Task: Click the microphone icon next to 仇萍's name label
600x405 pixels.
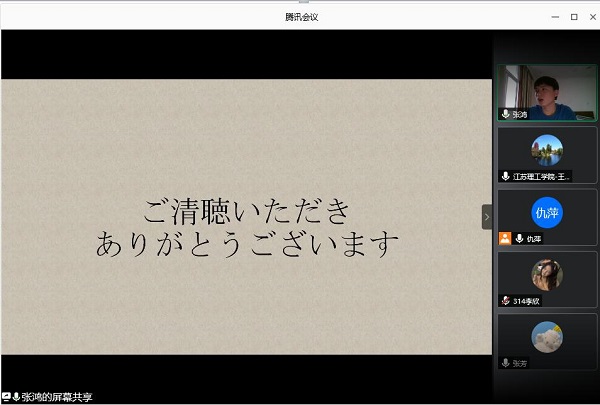Action: (x=519, y=238)
